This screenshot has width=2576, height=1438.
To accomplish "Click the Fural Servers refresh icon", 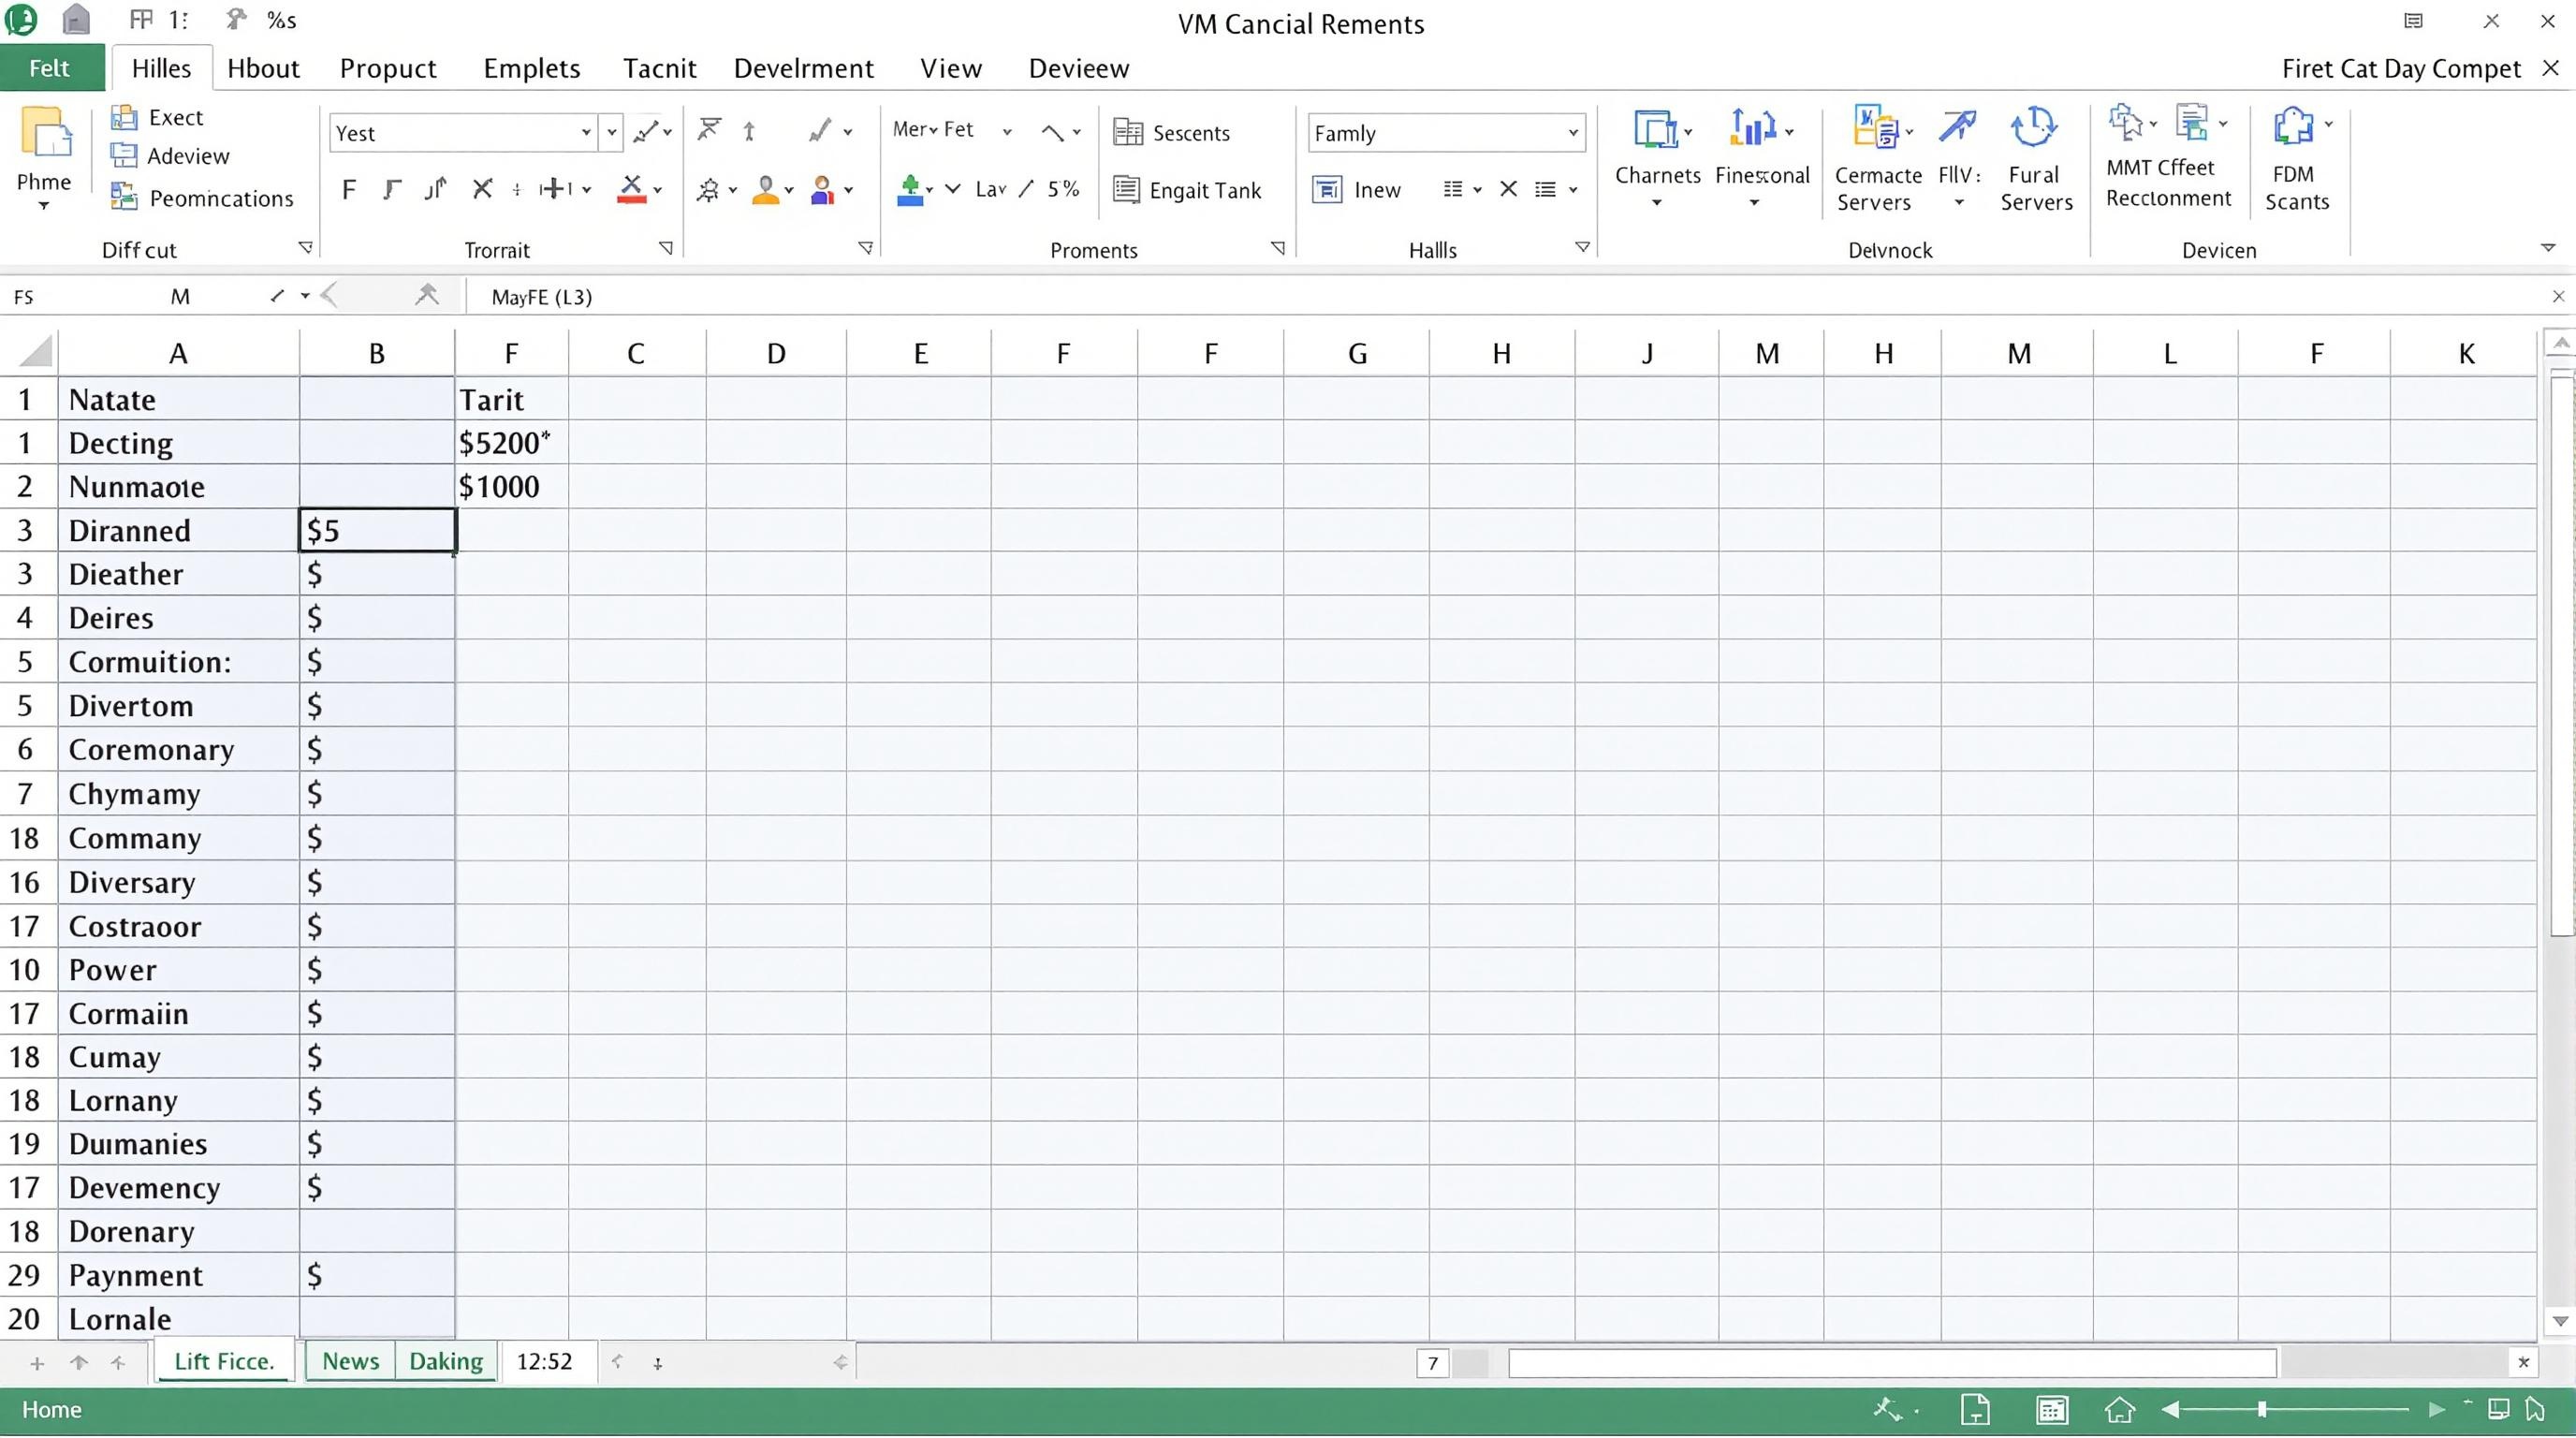I will (2033, 128).
